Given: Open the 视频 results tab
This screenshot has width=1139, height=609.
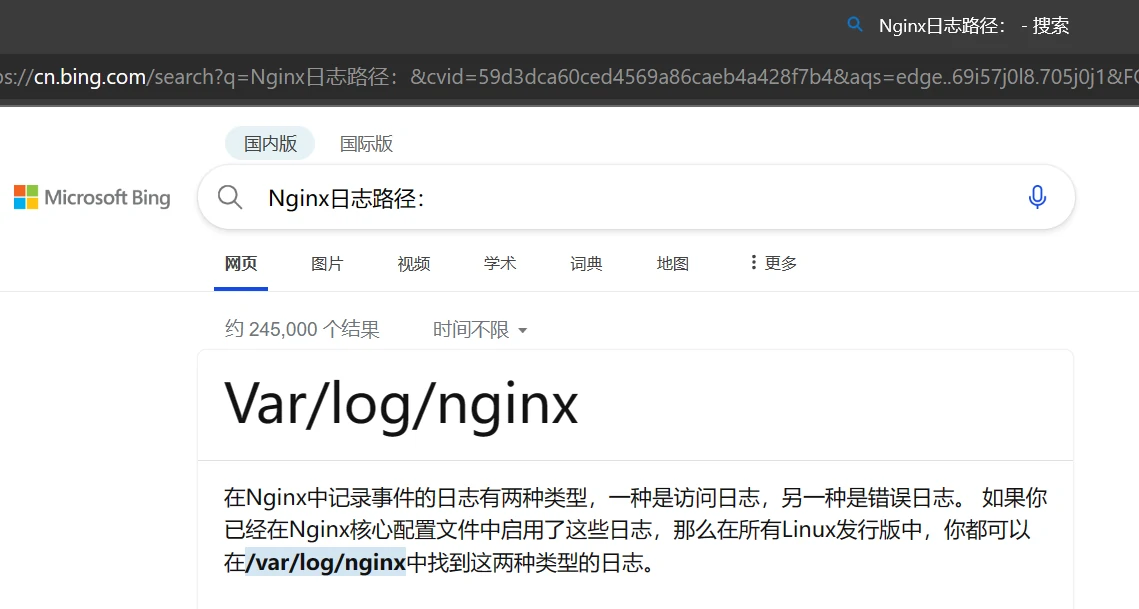Looking at the screenshot, I should tap(413, 264).
